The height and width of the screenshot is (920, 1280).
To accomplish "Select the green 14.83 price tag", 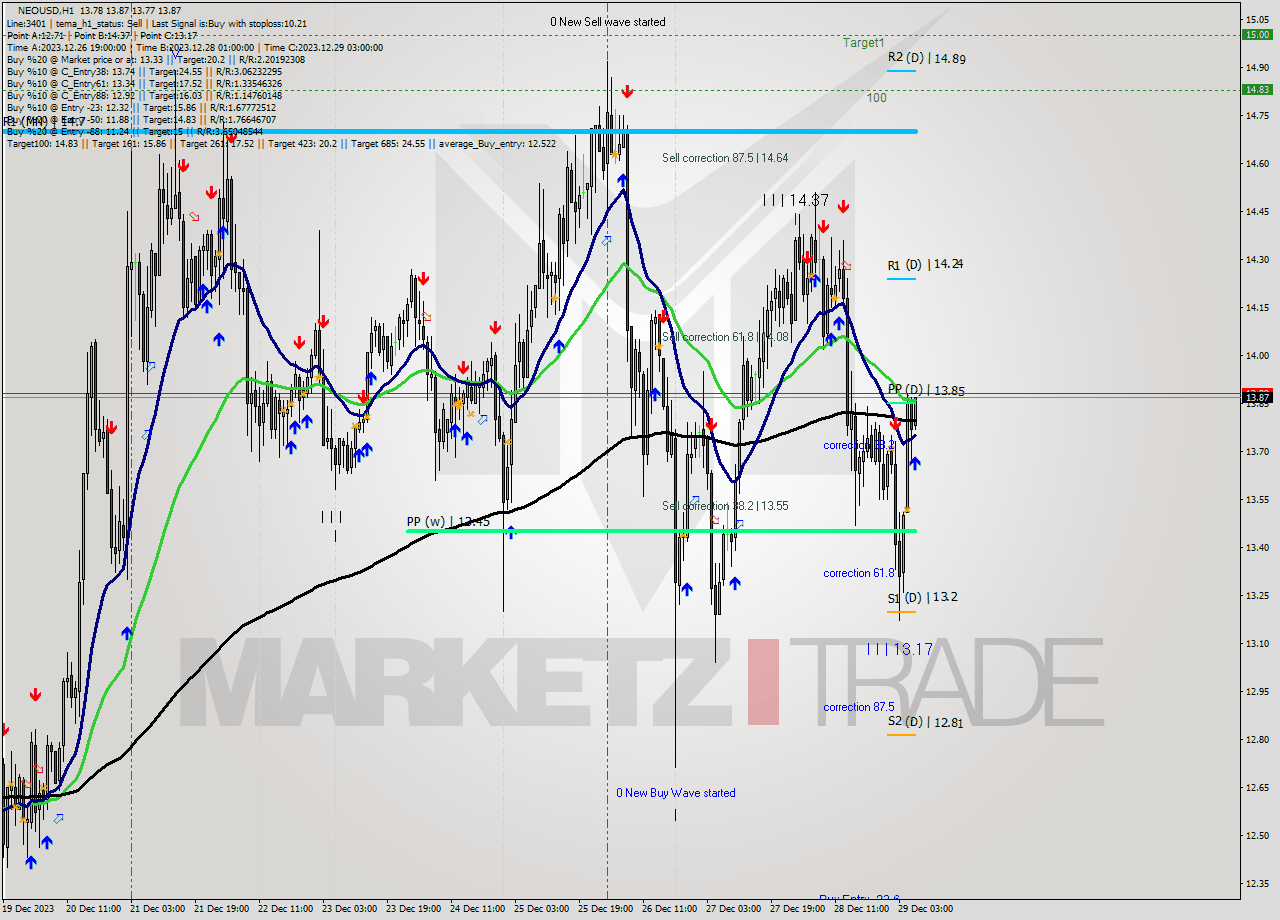I will [1256, 89].
